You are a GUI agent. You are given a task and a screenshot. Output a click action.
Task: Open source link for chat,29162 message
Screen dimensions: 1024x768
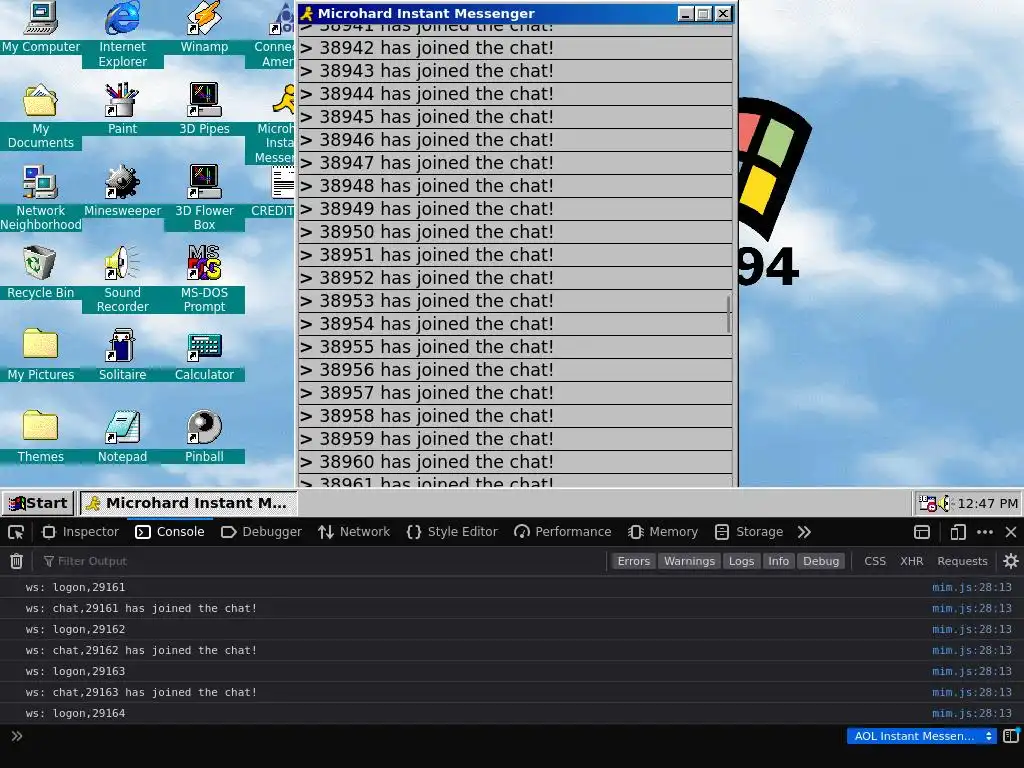click(x=971, y=650)
